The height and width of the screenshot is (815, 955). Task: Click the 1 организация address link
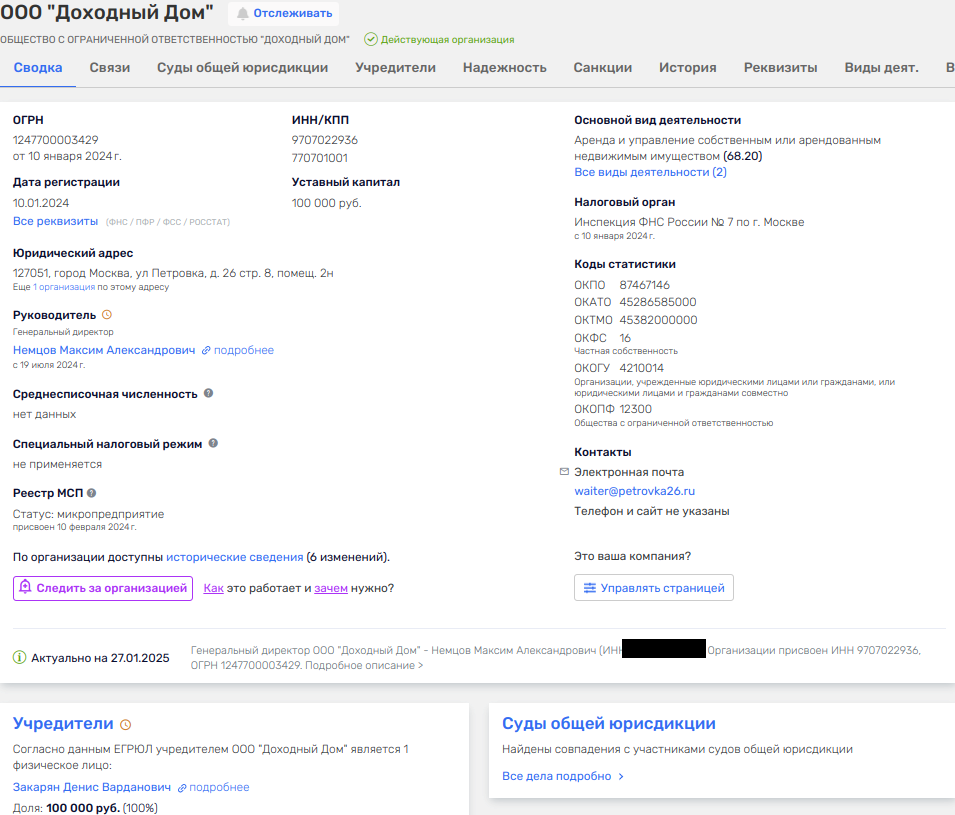(x=64, y=287)
